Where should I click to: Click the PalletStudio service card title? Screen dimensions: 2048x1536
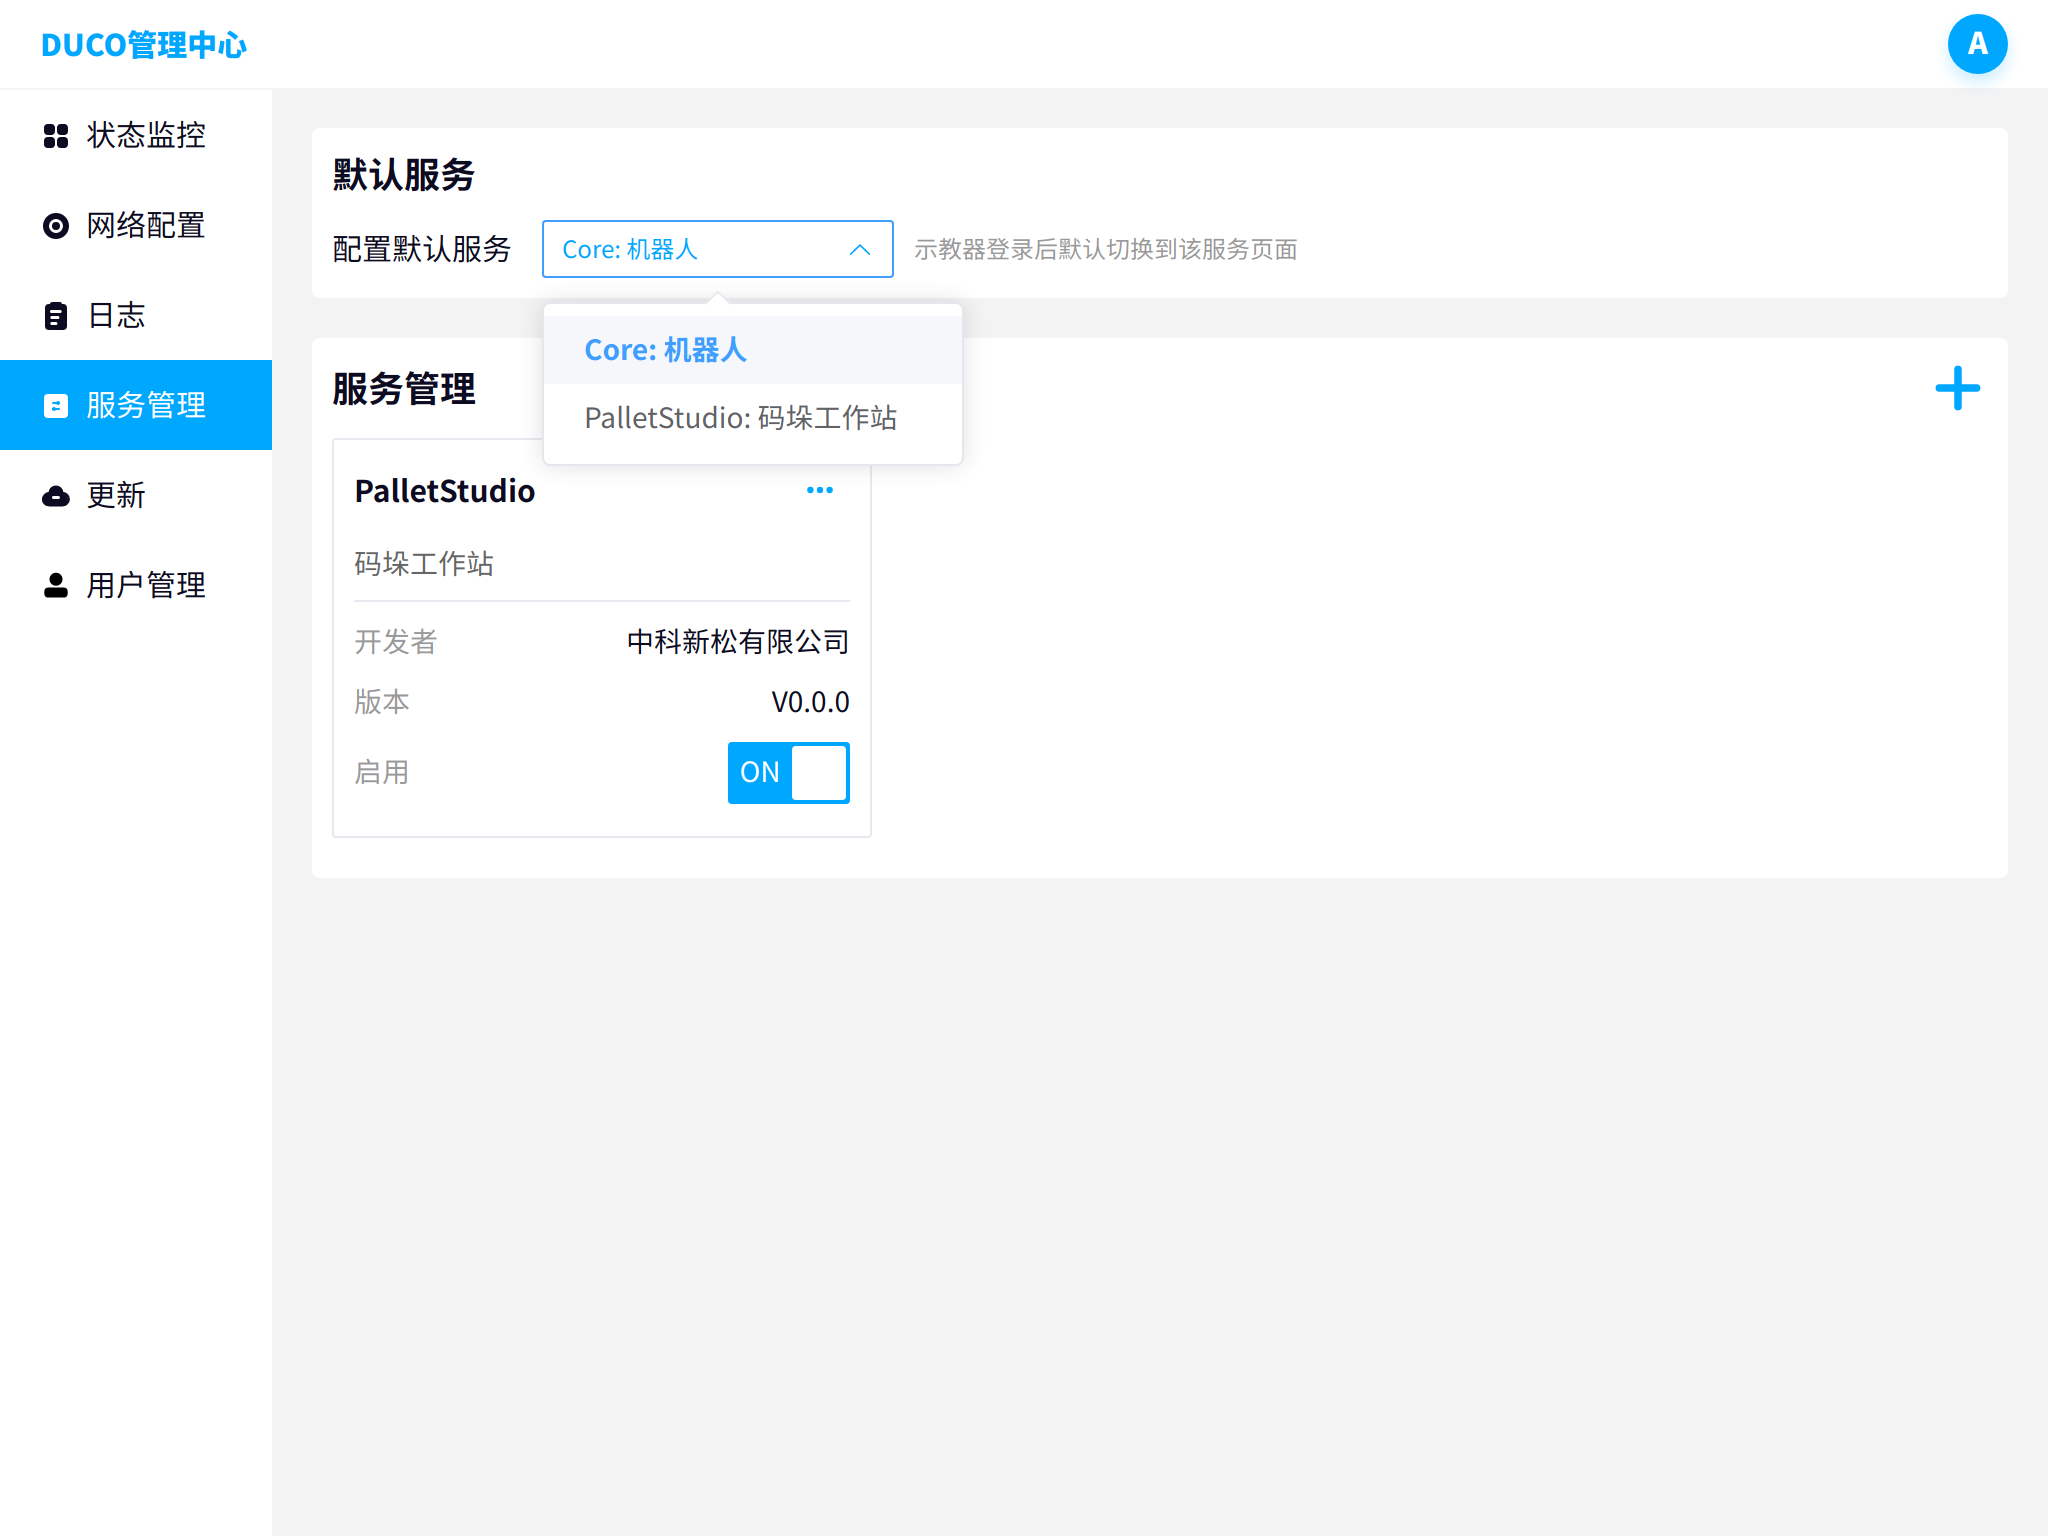(445, 491)
